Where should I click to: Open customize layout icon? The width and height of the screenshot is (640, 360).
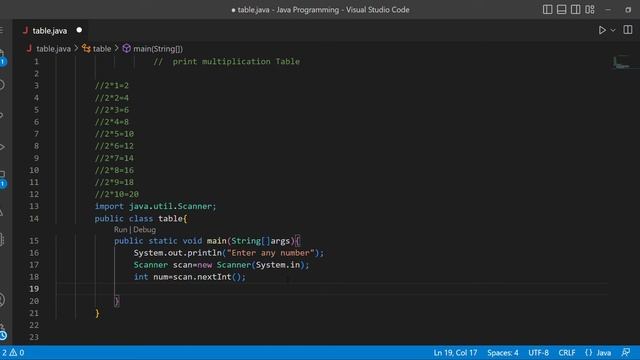tap(590, 9)
